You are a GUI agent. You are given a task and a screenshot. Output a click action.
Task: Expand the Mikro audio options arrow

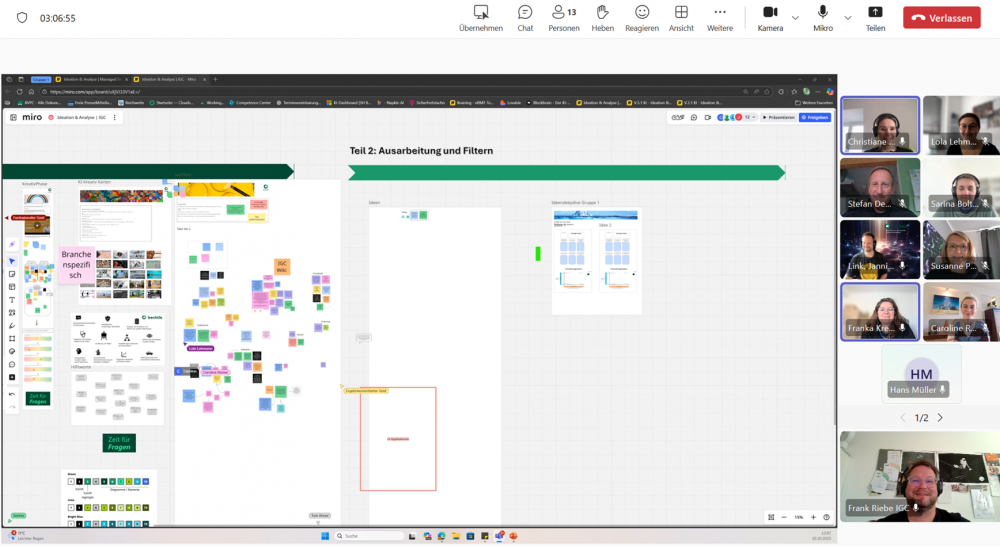[x=848, y=18]
